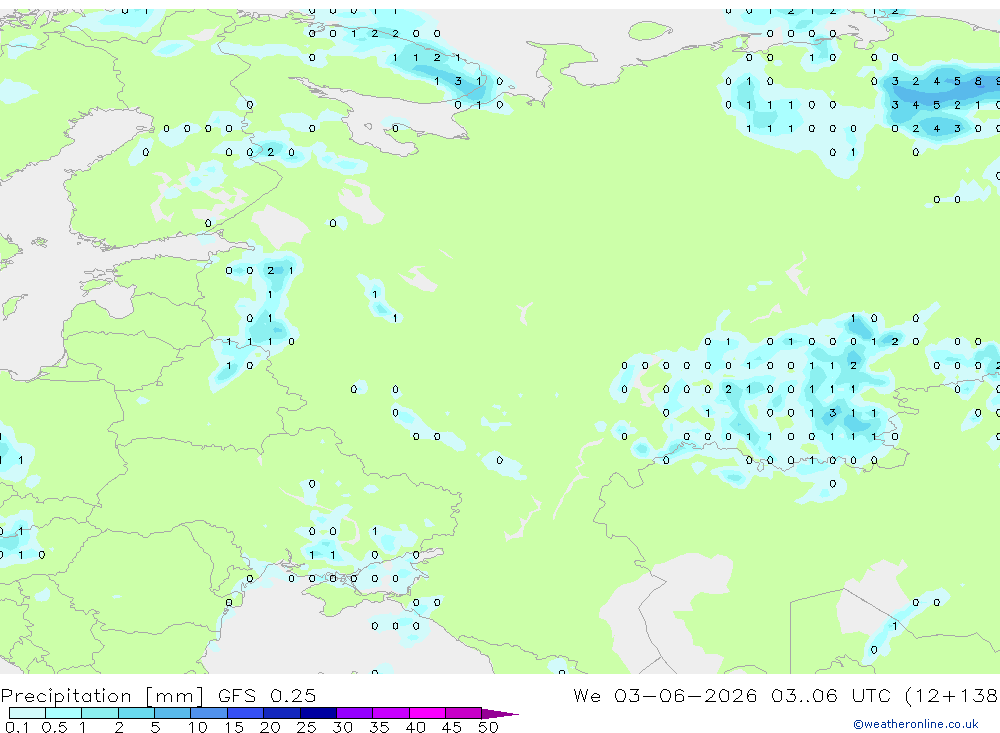The height and width of the screenshot is (733, 1000).
Task: Click the 40–45 mm magenta legend swatch
Action: tap(427, 713)
